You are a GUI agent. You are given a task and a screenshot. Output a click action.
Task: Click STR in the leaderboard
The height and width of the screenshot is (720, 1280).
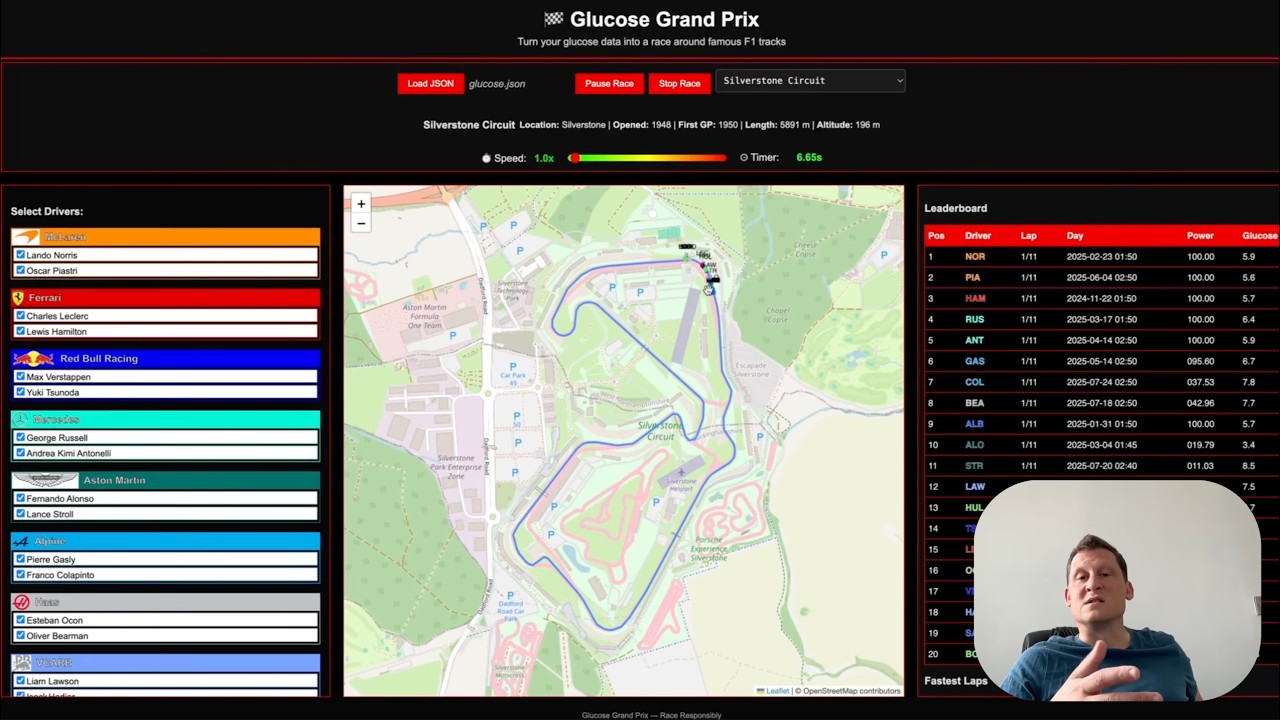(974, 466)
